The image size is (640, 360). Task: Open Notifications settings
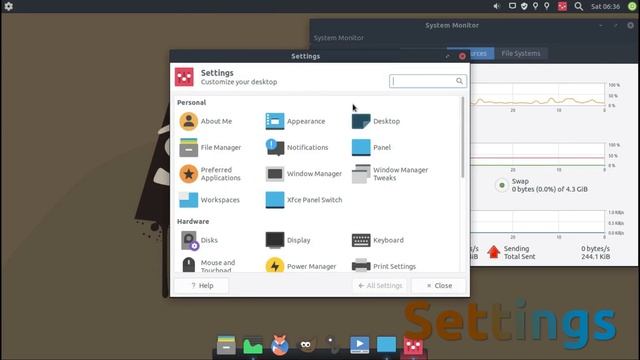pos(296,147)
